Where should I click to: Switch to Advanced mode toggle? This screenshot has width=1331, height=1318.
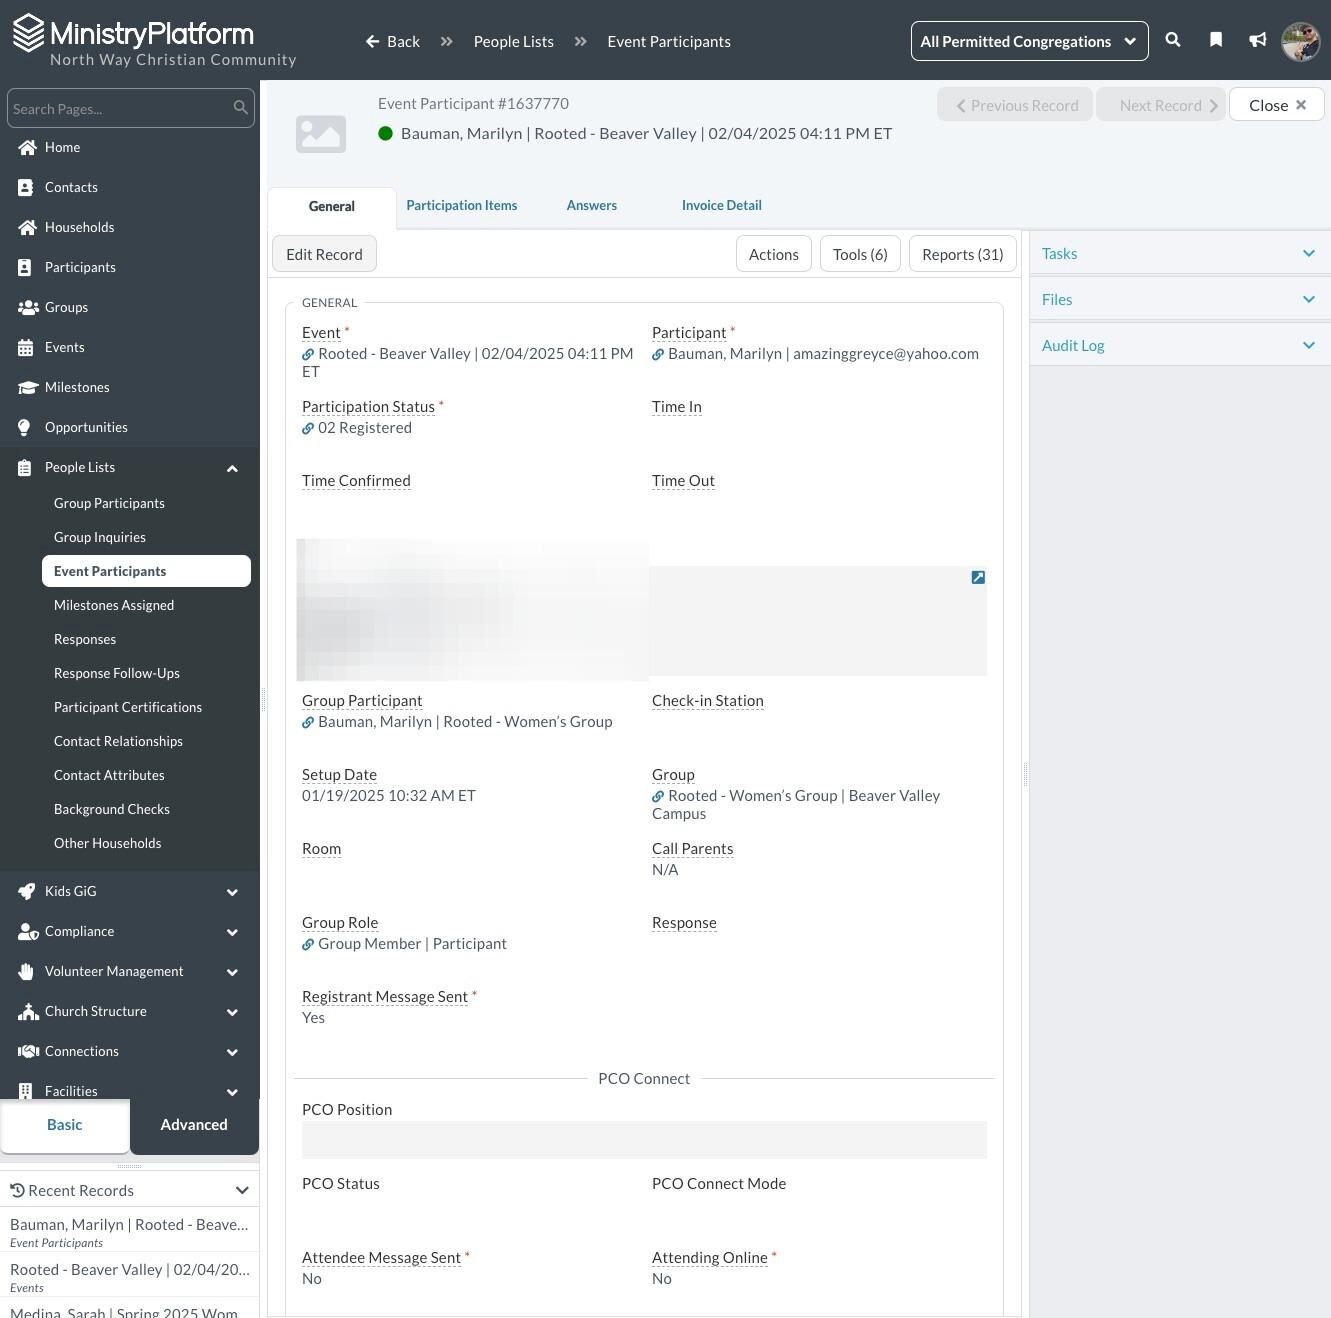[194, 1125]
